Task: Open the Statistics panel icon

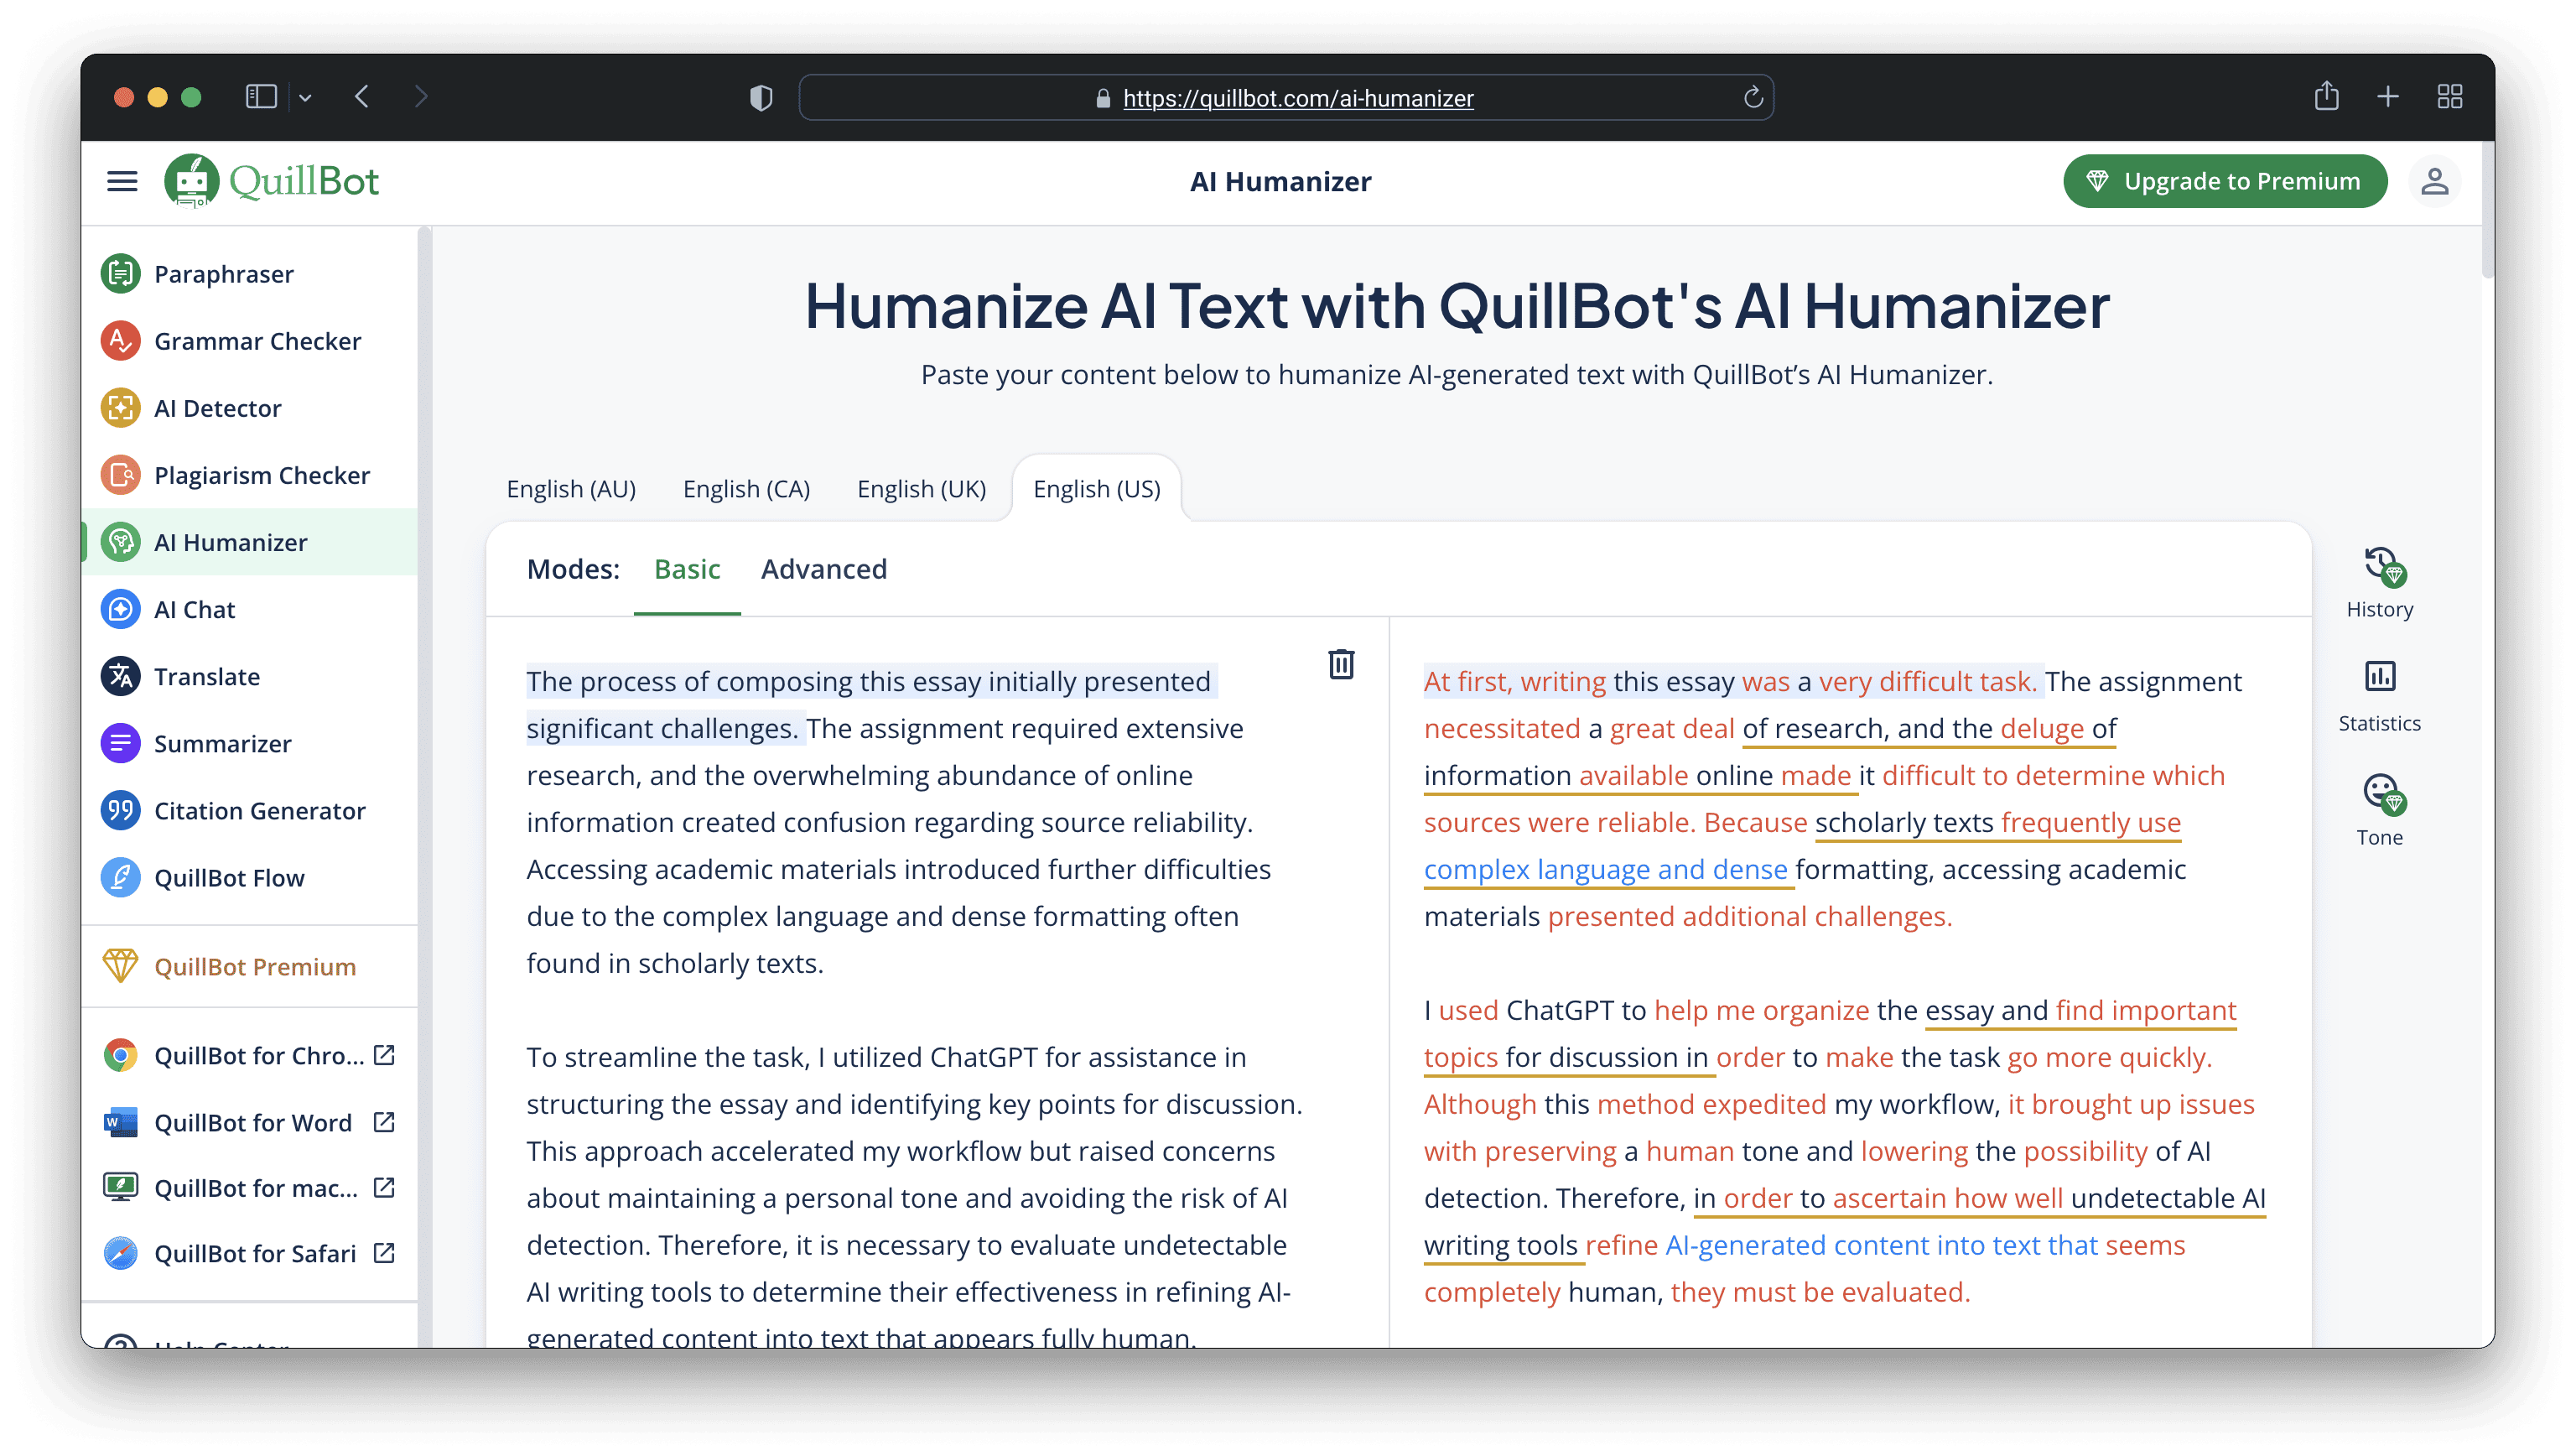Action: point(2379,677)
